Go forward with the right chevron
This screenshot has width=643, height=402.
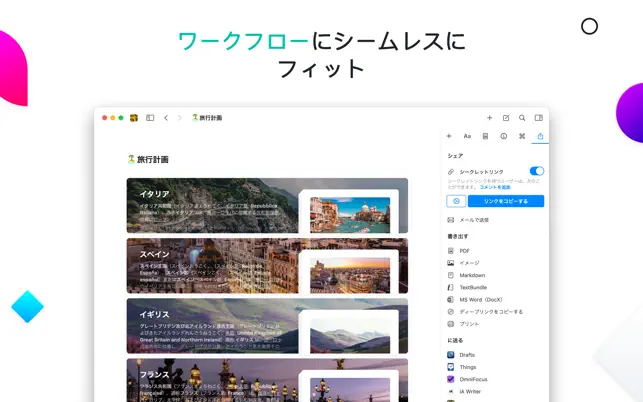pyautogui.click(x=180, y=118)
